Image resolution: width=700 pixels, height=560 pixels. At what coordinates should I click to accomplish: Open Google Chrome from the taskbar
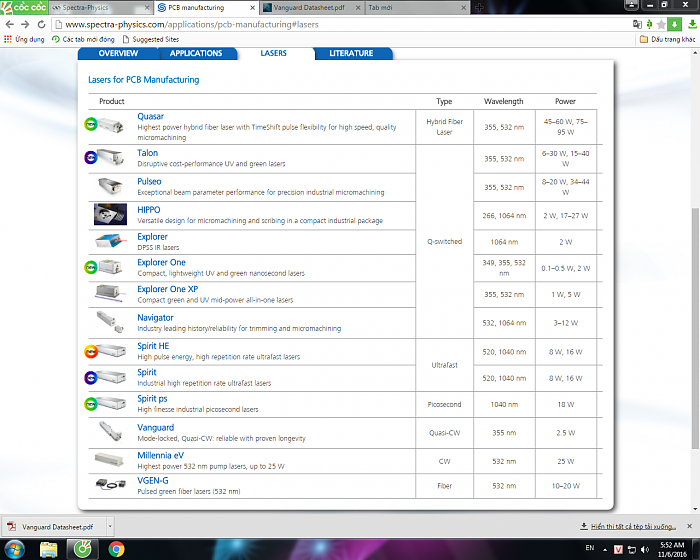click(x=116, y=549)
